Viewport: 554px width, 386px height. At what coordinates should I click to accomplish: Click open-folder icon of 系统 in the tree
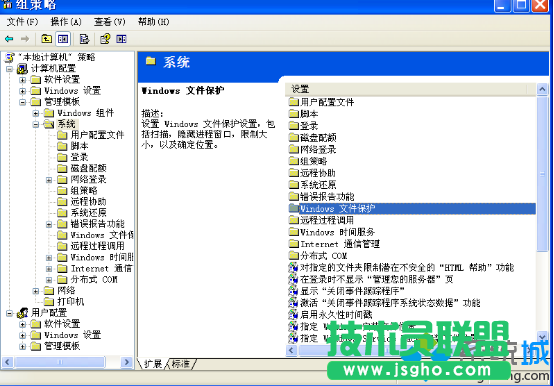pos(49,124)
